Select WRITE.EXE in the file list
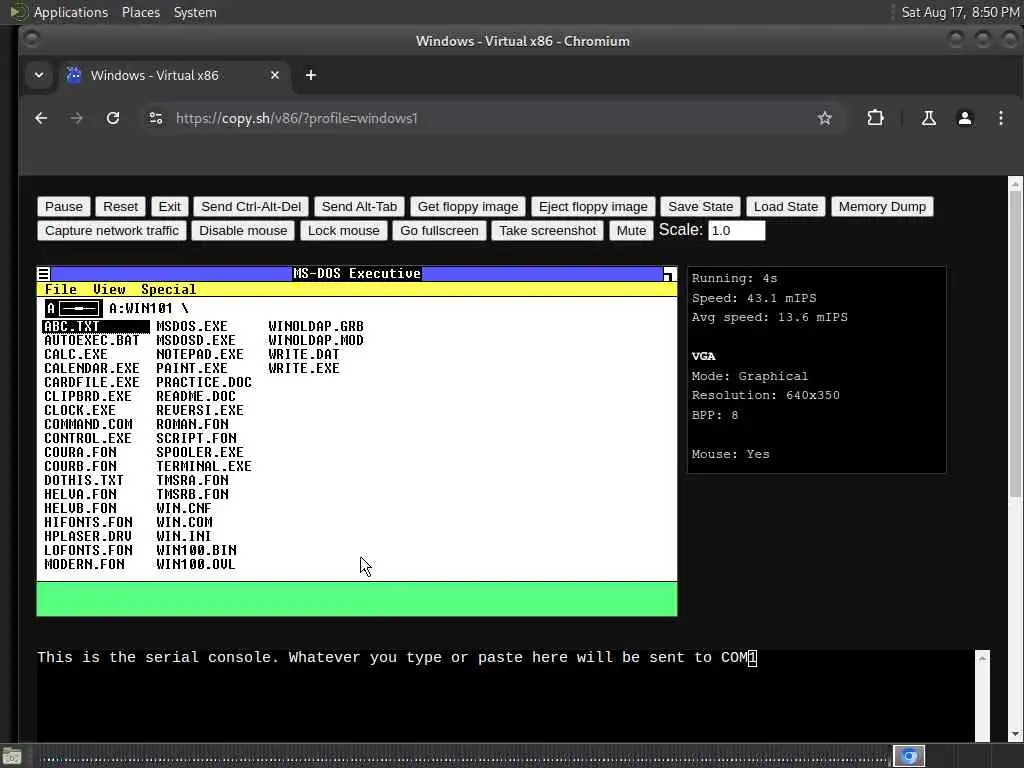The width and height of the screenshot is (1024, 768). pos(304,368)
